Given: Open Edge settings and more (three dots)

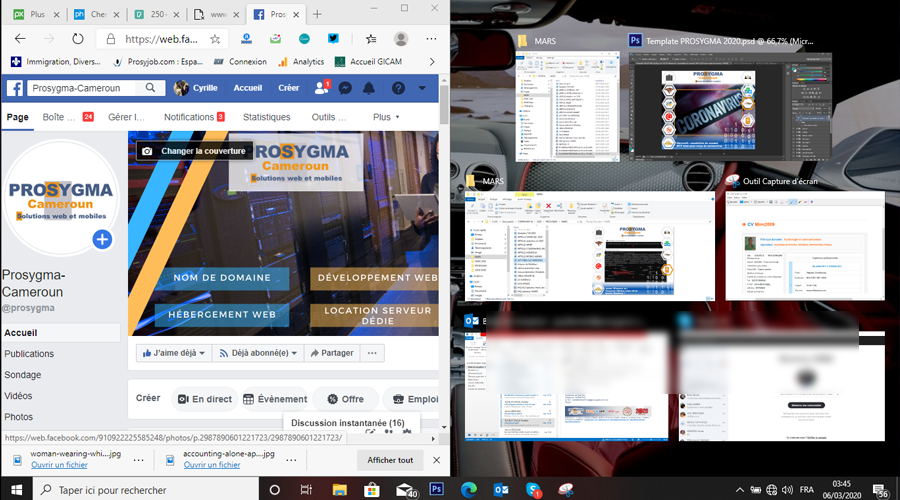Looking at the screenshot, I should tap(431, 38).
